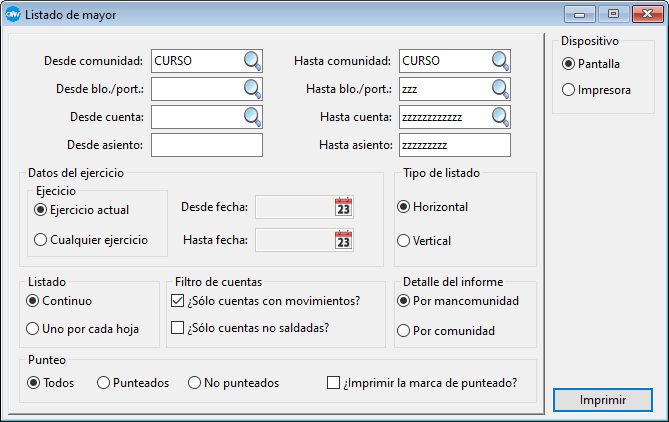Open the Desde fecha calendar picker
This screenshot has width=669, height=422.
coord(343,207)
